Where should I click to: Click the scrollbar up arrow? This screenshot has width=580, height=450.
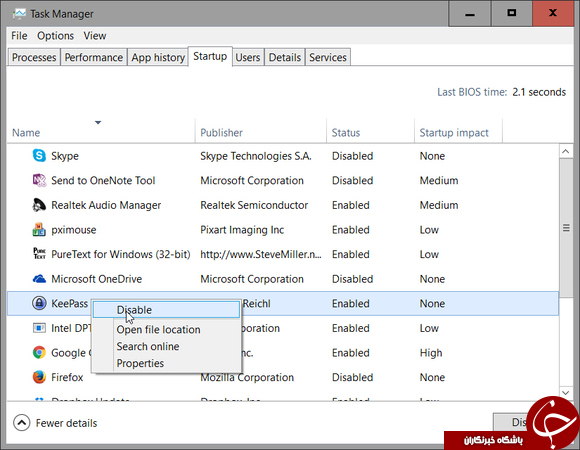[566, 151]
